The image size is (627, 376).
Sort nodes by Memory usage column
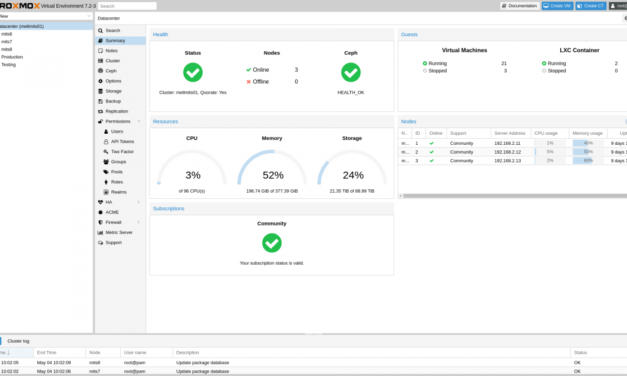[588, 133]
